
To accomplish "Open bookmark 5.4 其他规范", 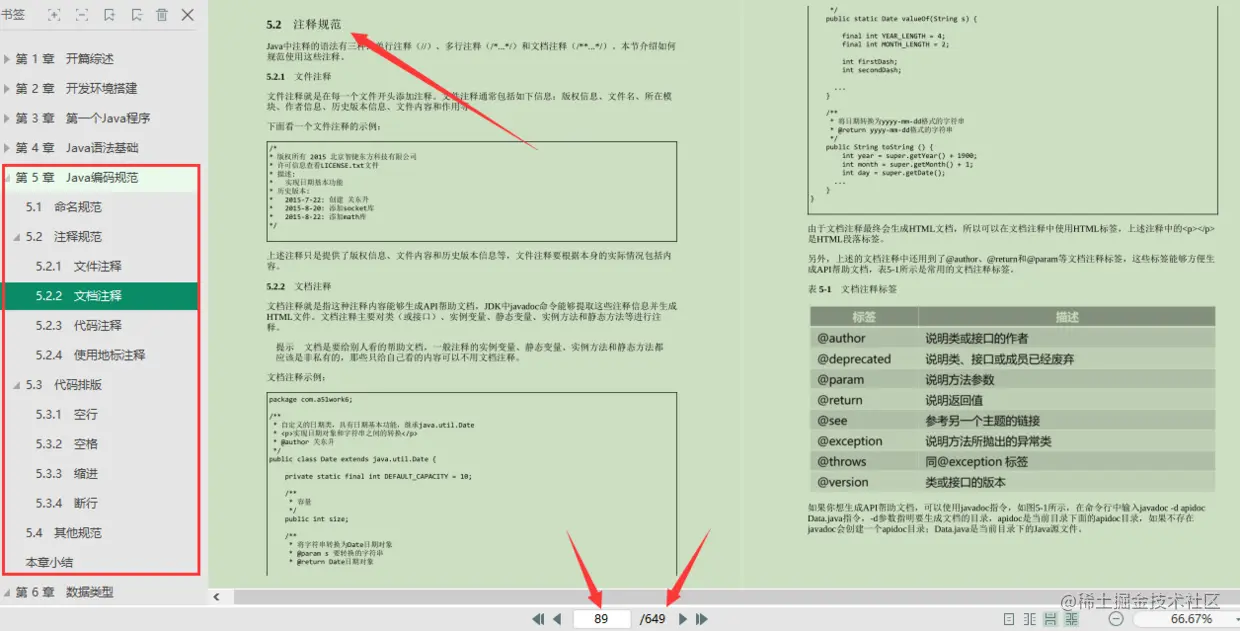I will tap(64, 533).
